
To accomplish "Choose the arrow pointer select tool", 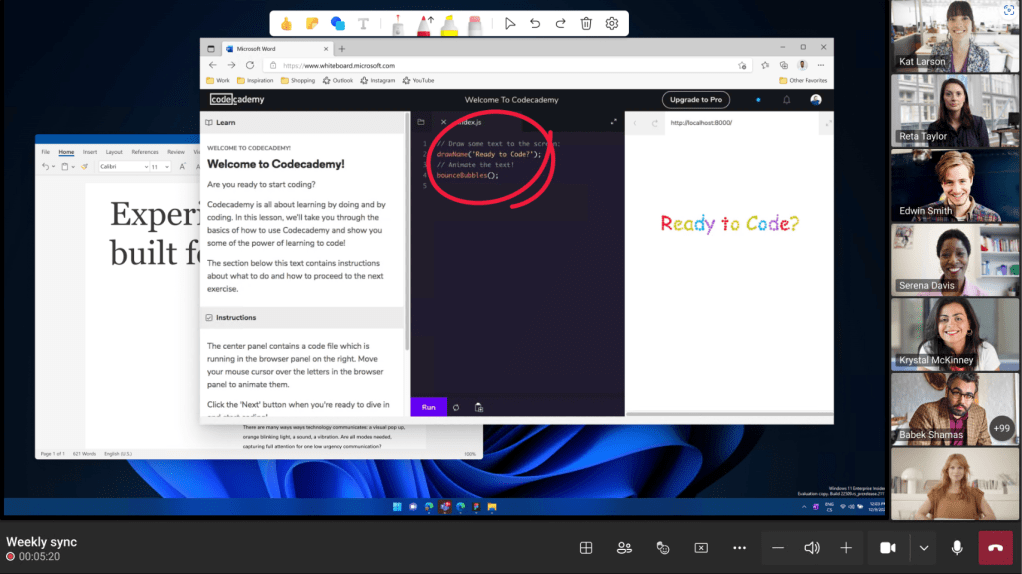I will (x=510, y=23).
